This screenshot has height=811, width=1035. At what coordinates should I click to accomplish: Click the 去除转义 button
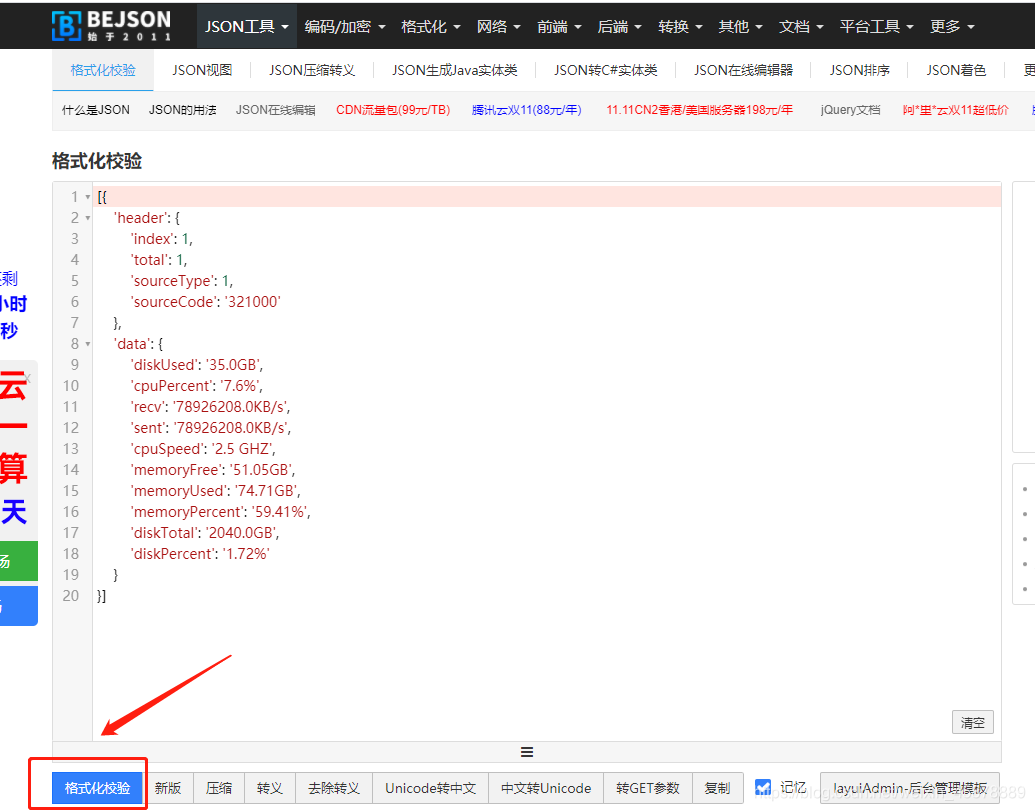tap(334, 788)
